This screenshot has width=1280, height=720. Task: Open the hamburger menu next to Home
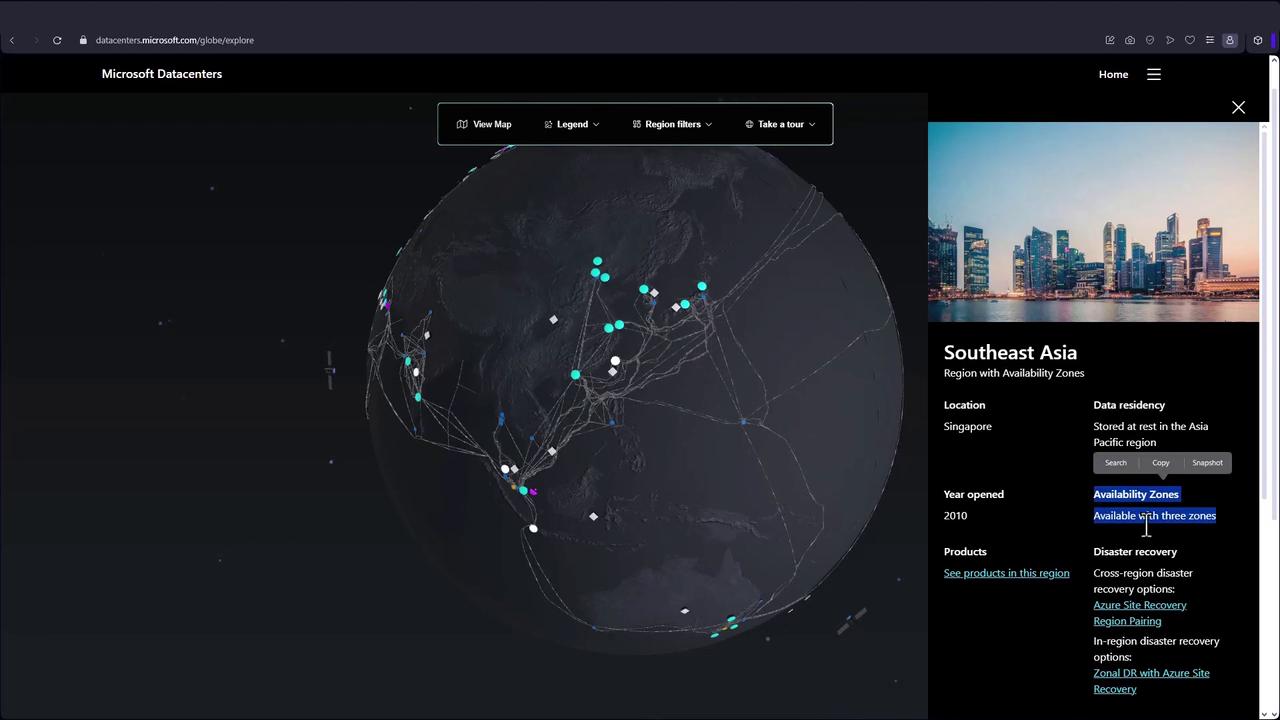(x=1154, y=74)
